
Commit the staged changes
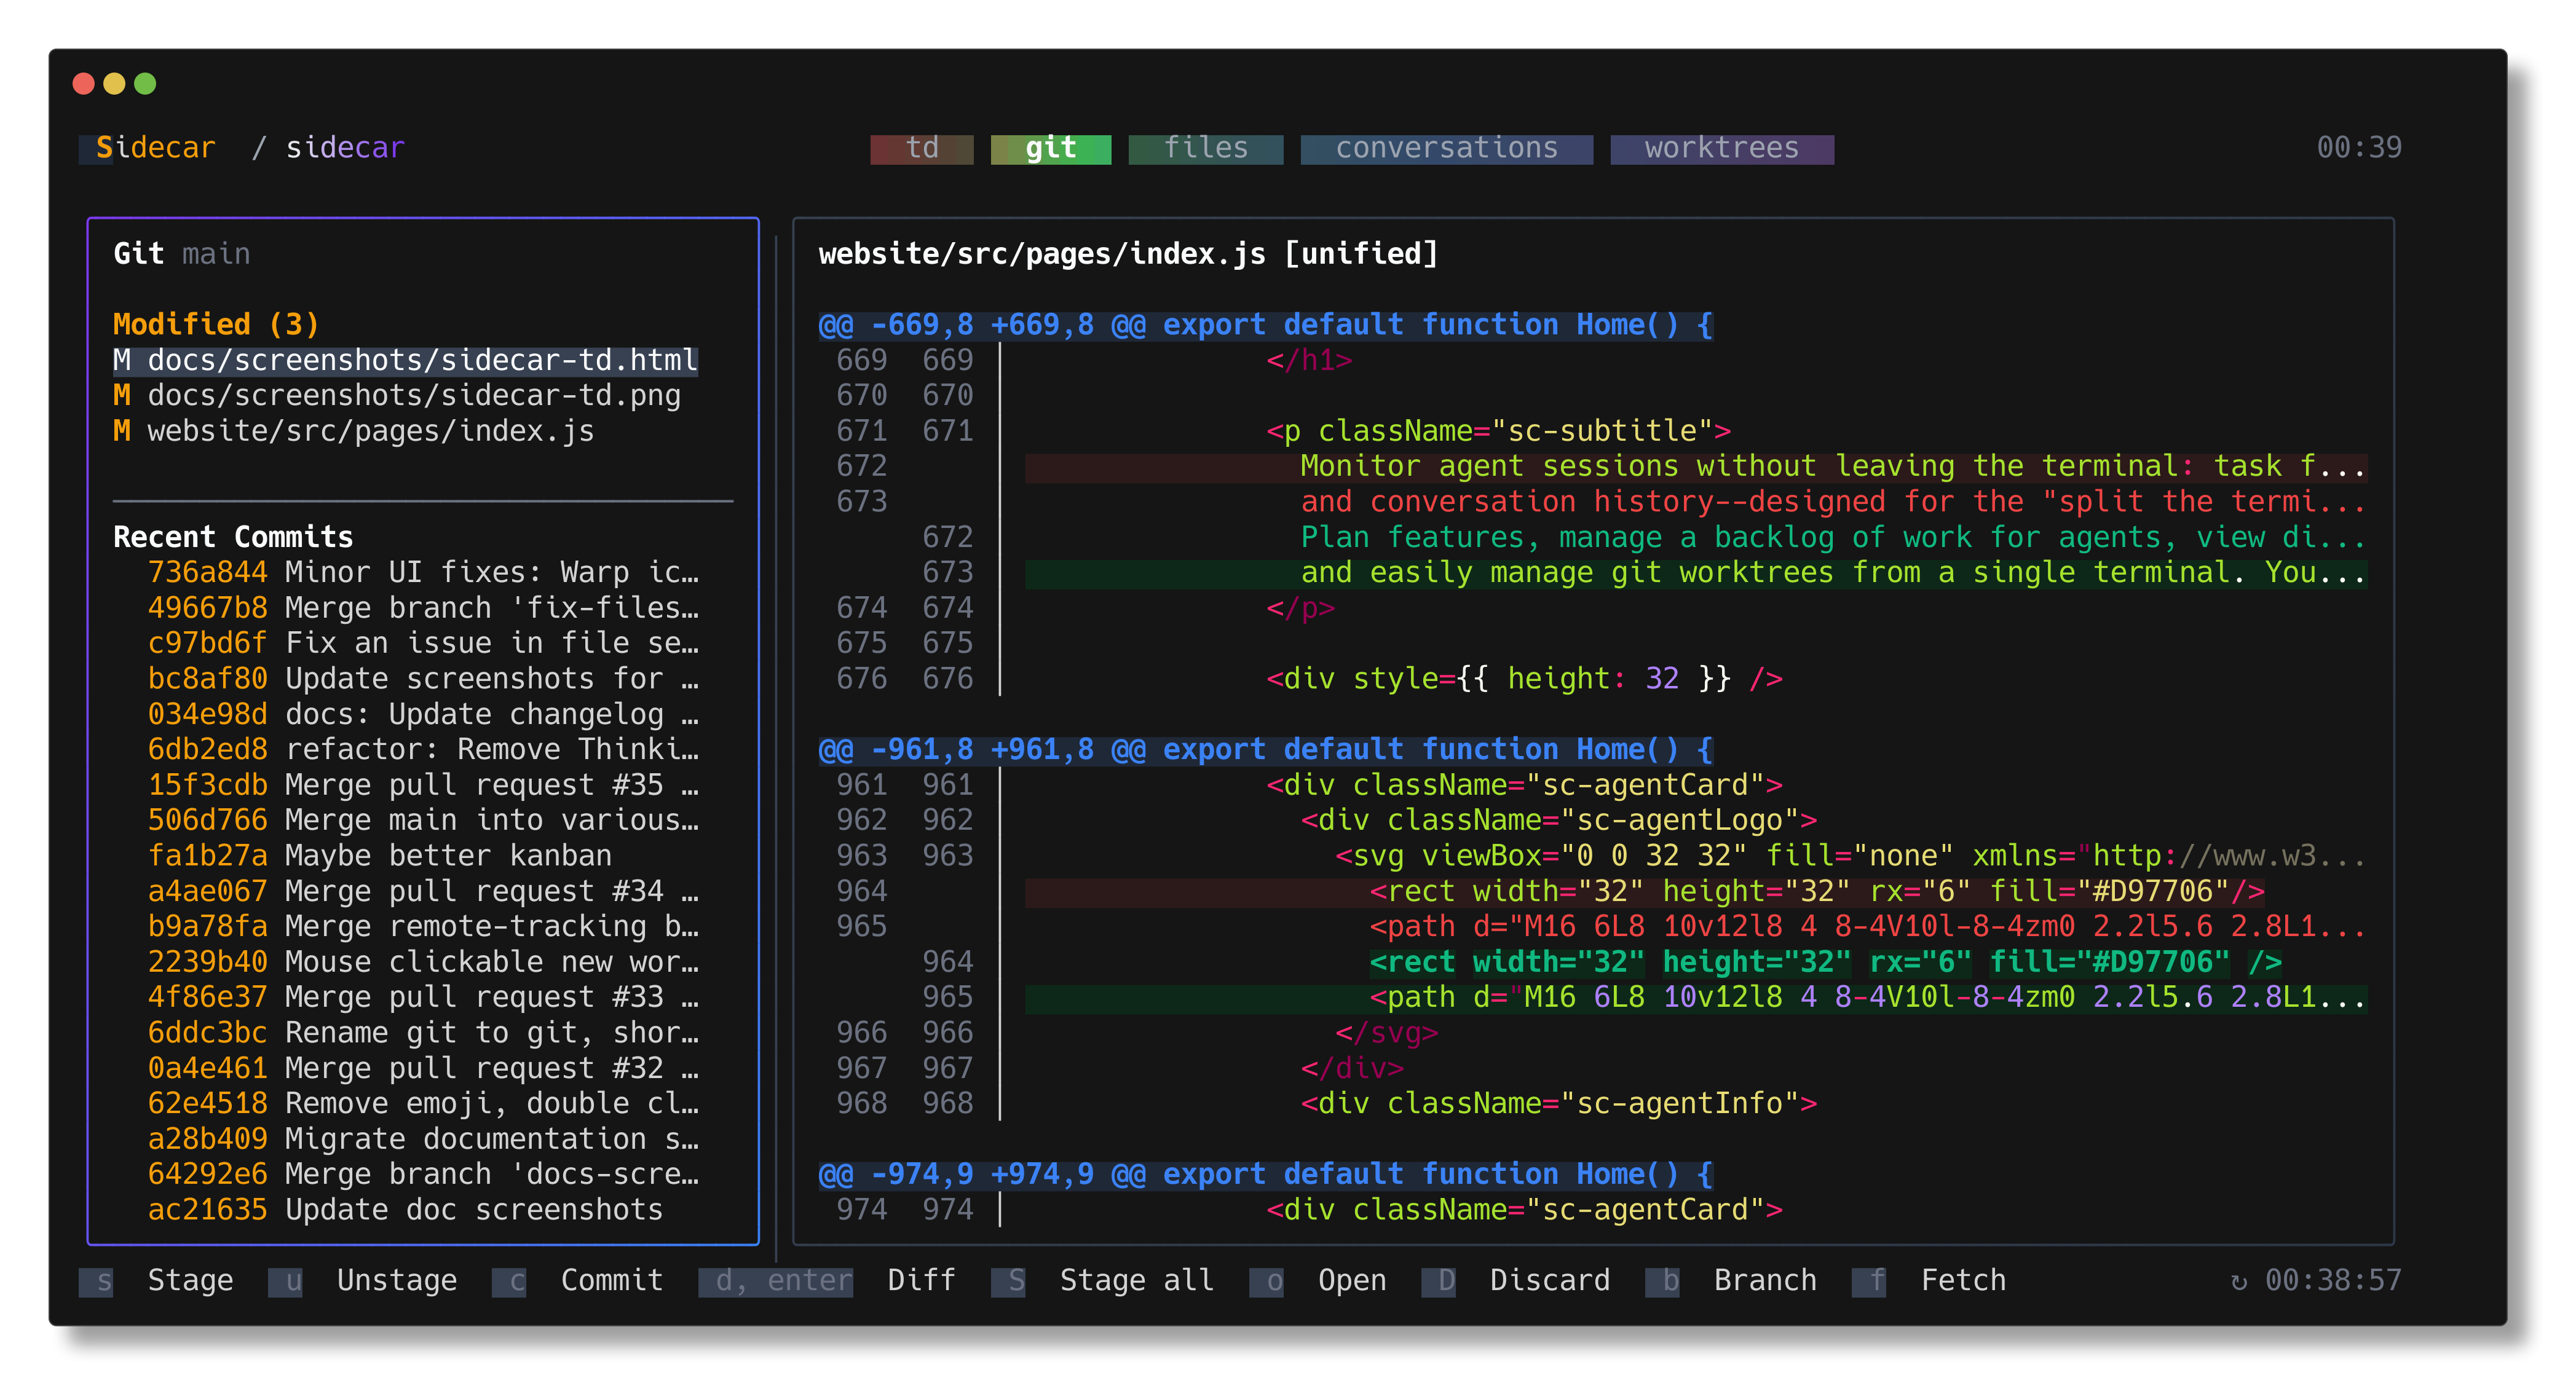click(x=611, y=1280)
